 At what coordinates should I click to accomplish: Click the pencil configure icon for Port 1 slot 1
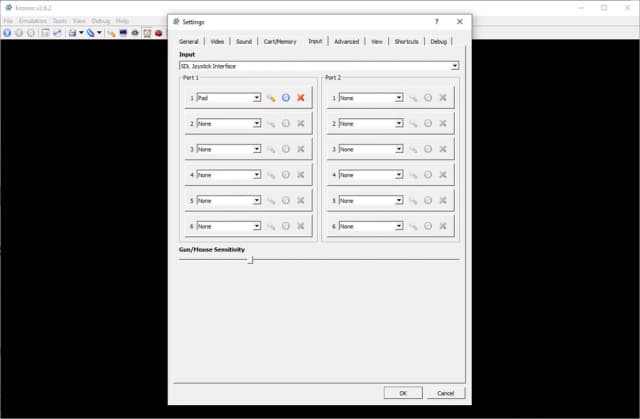271,98
